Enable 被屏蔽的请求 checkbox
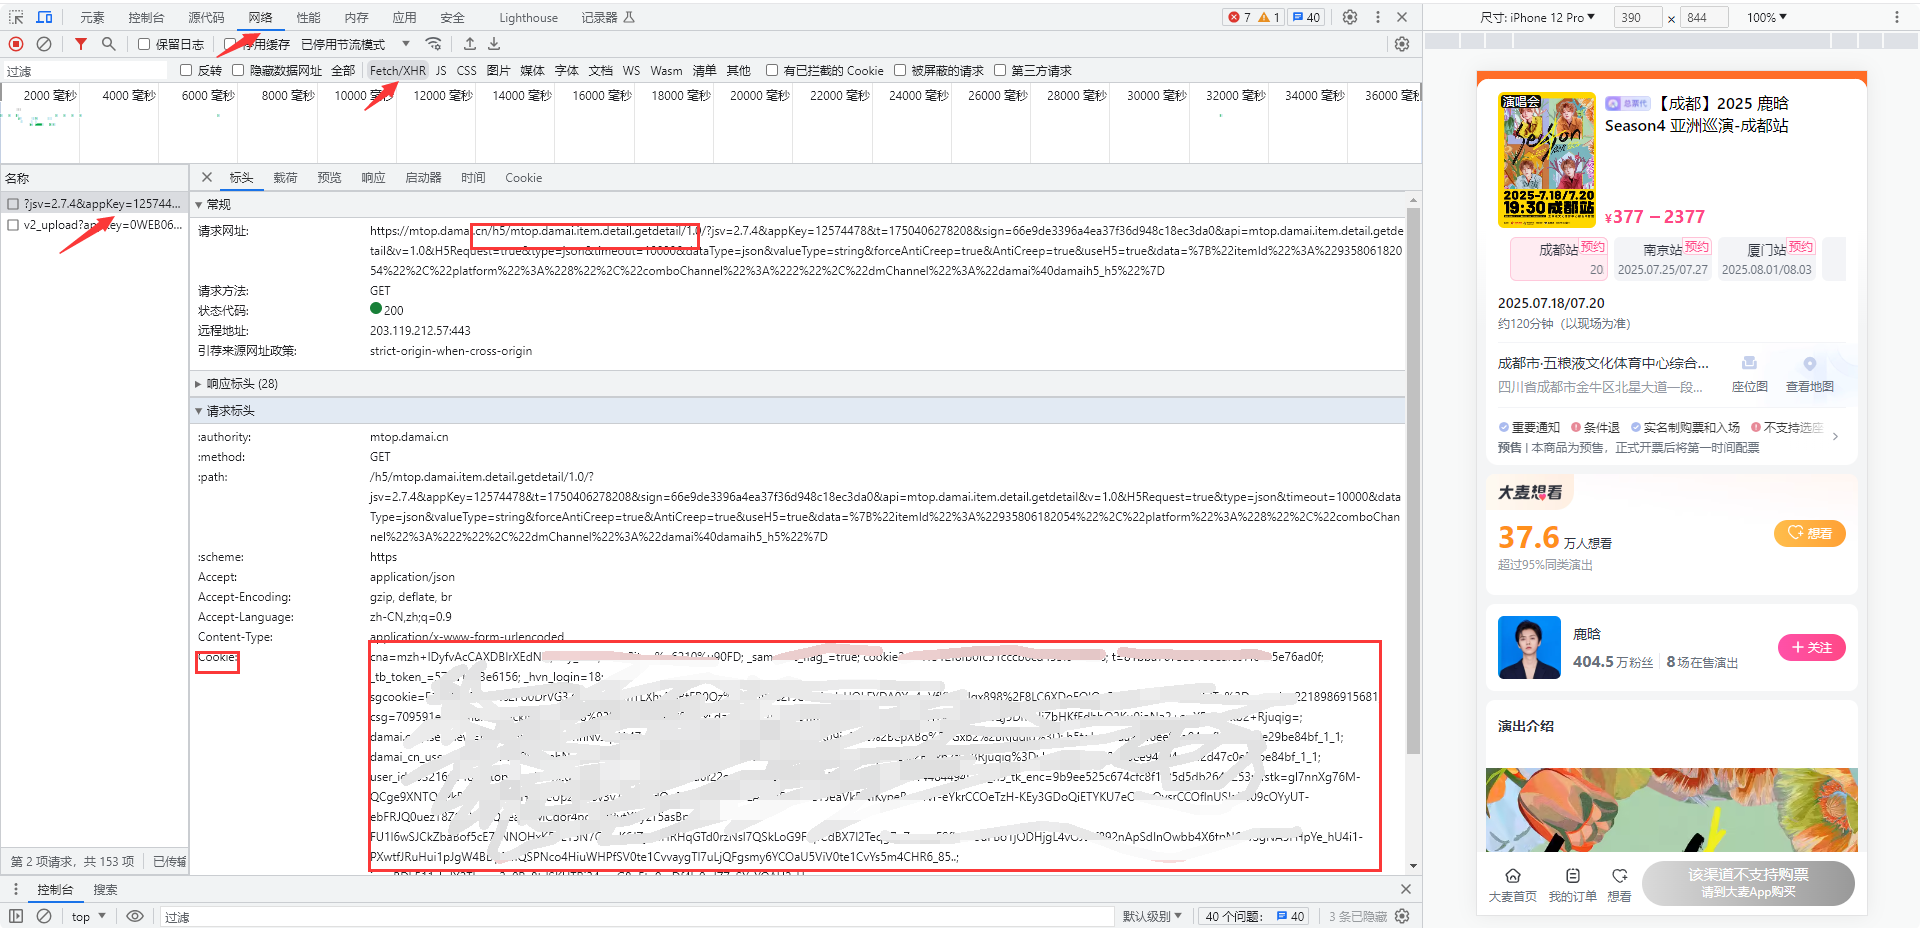 coord(900,70)
